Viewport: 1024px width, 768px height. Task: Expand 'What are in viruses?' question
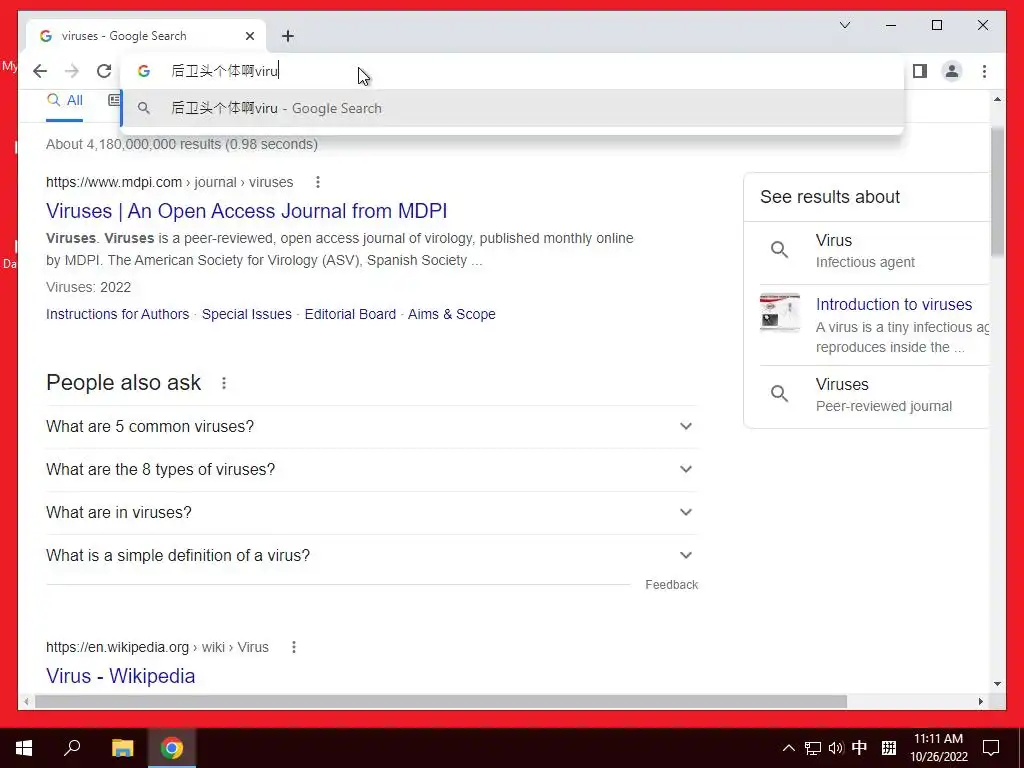pyautogui.click(x=372, y=513)
